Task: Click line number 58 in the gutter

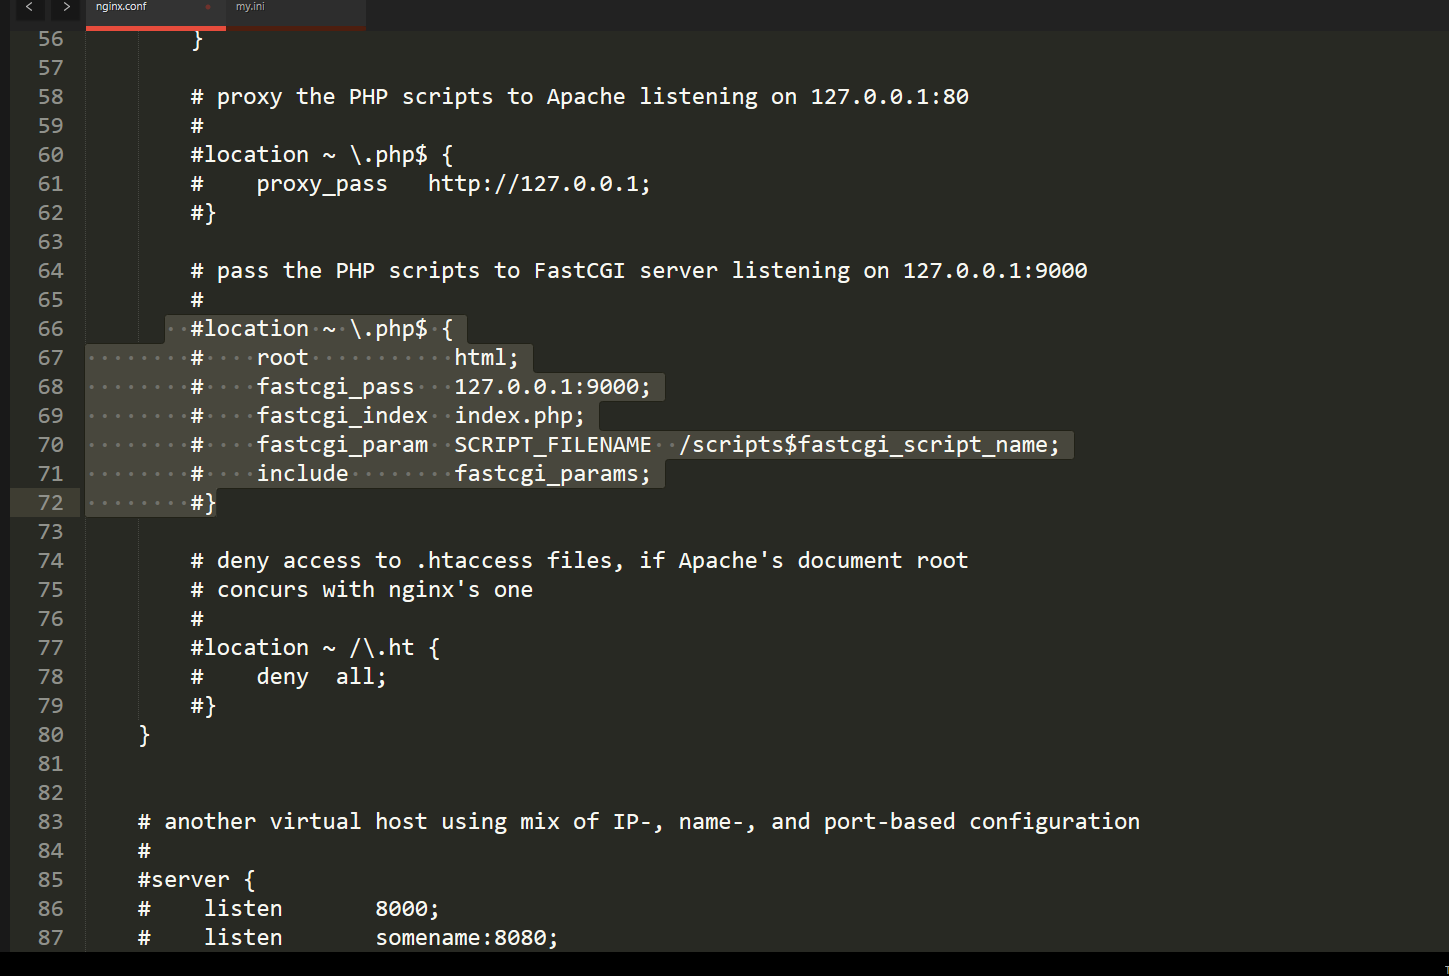Action: click(50, 97)
